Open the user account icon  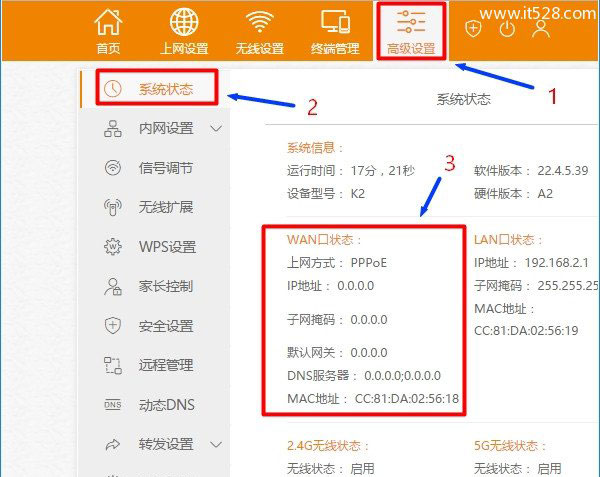[x=541, y=28]
